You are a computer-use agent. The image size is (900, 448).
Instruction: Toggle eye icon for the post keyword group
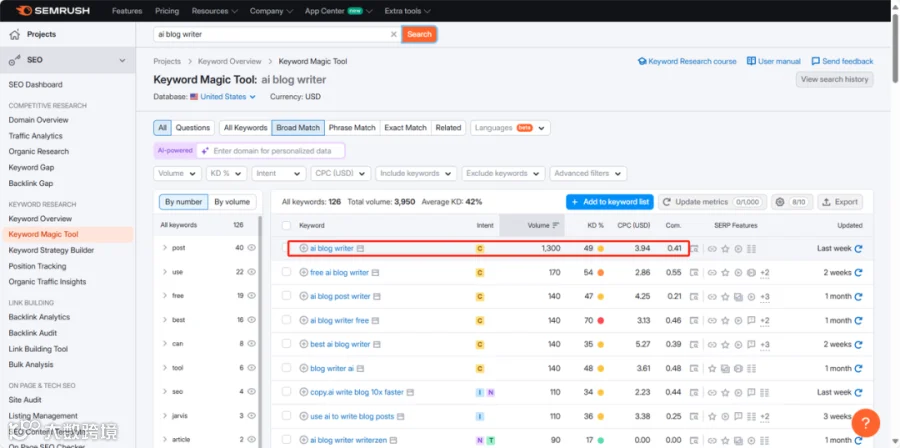tap(251, 248)
